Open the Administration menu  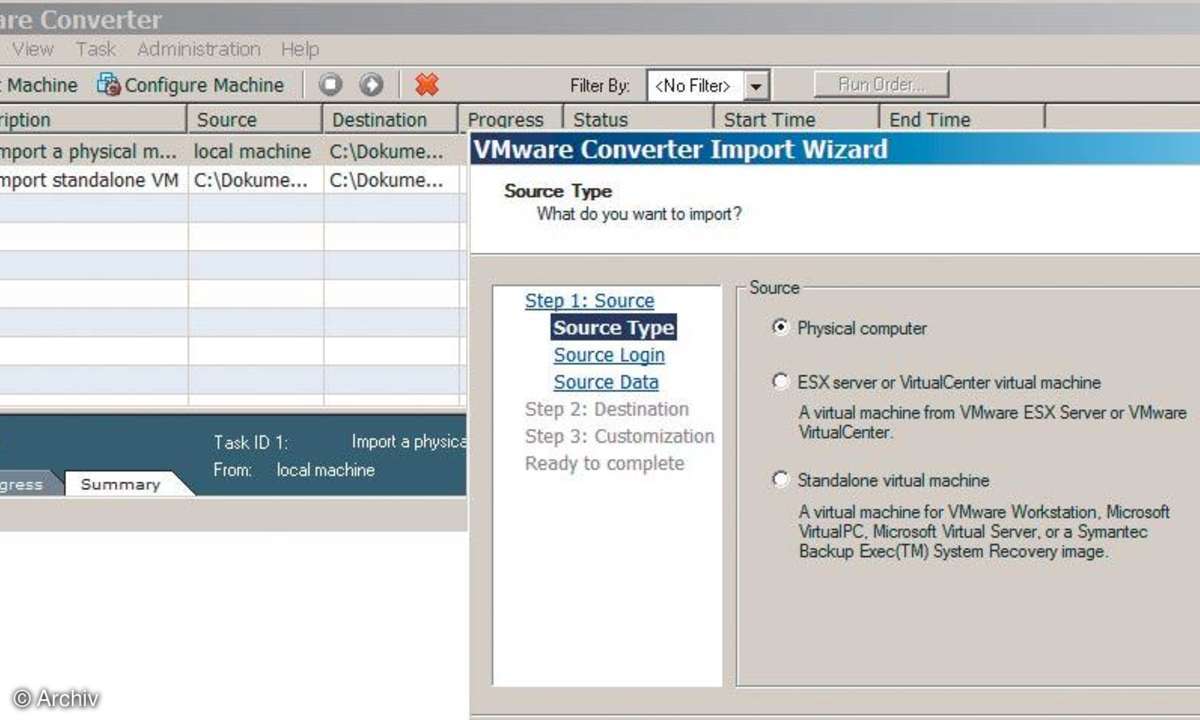pyautogui.click(x=199, y=49)
